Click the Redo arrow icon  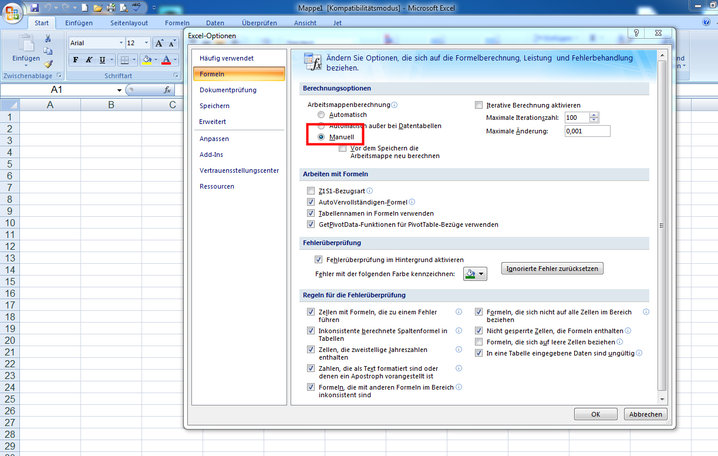[x=65, y=8]
